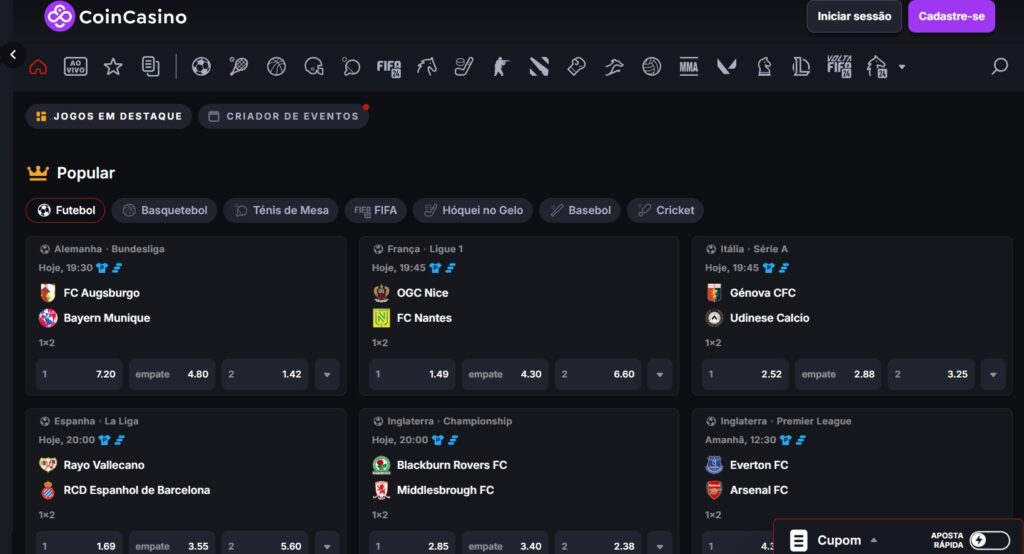Image resolution: width=1024 pixels, height=554 pixels.
Task: Expand more markets for Augsburgo vs Bayern
Action: [x=327, y=374]
